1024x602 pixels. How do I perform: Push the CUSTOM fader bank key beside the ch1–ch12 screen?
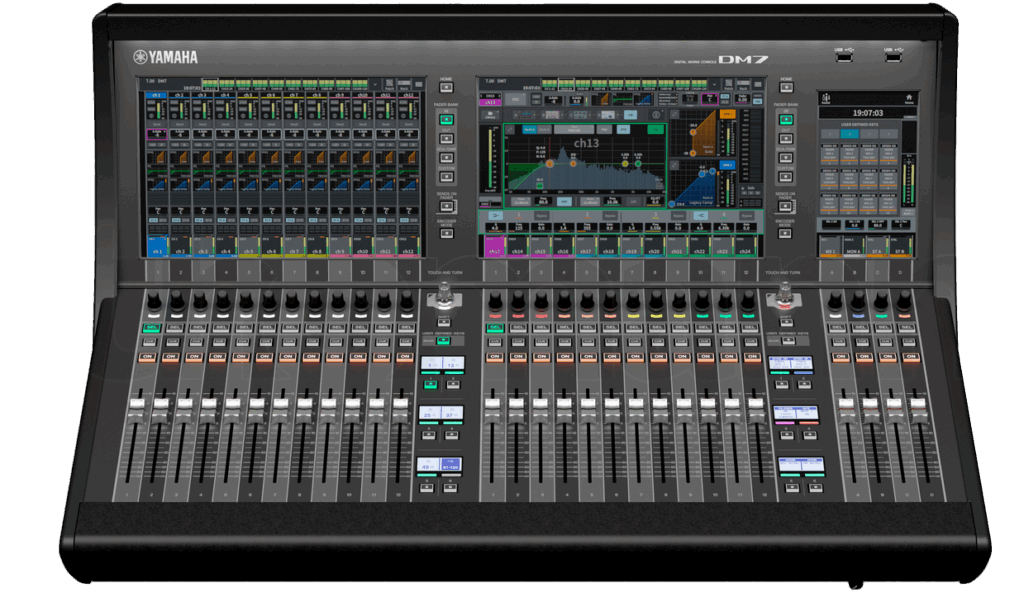click(x=447, y=177)
